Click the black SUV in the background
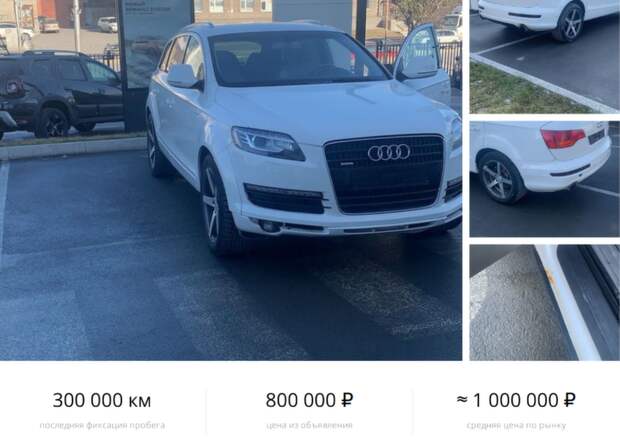 pyautogui.click(x=59, y=93)
